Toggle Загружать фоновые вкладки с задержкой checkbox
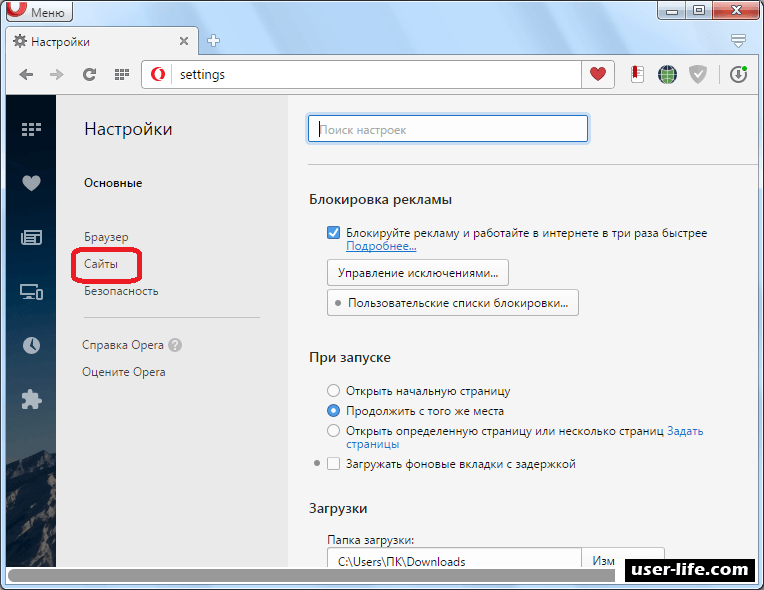Screen dimensions: 764x590 click(333, 464)
